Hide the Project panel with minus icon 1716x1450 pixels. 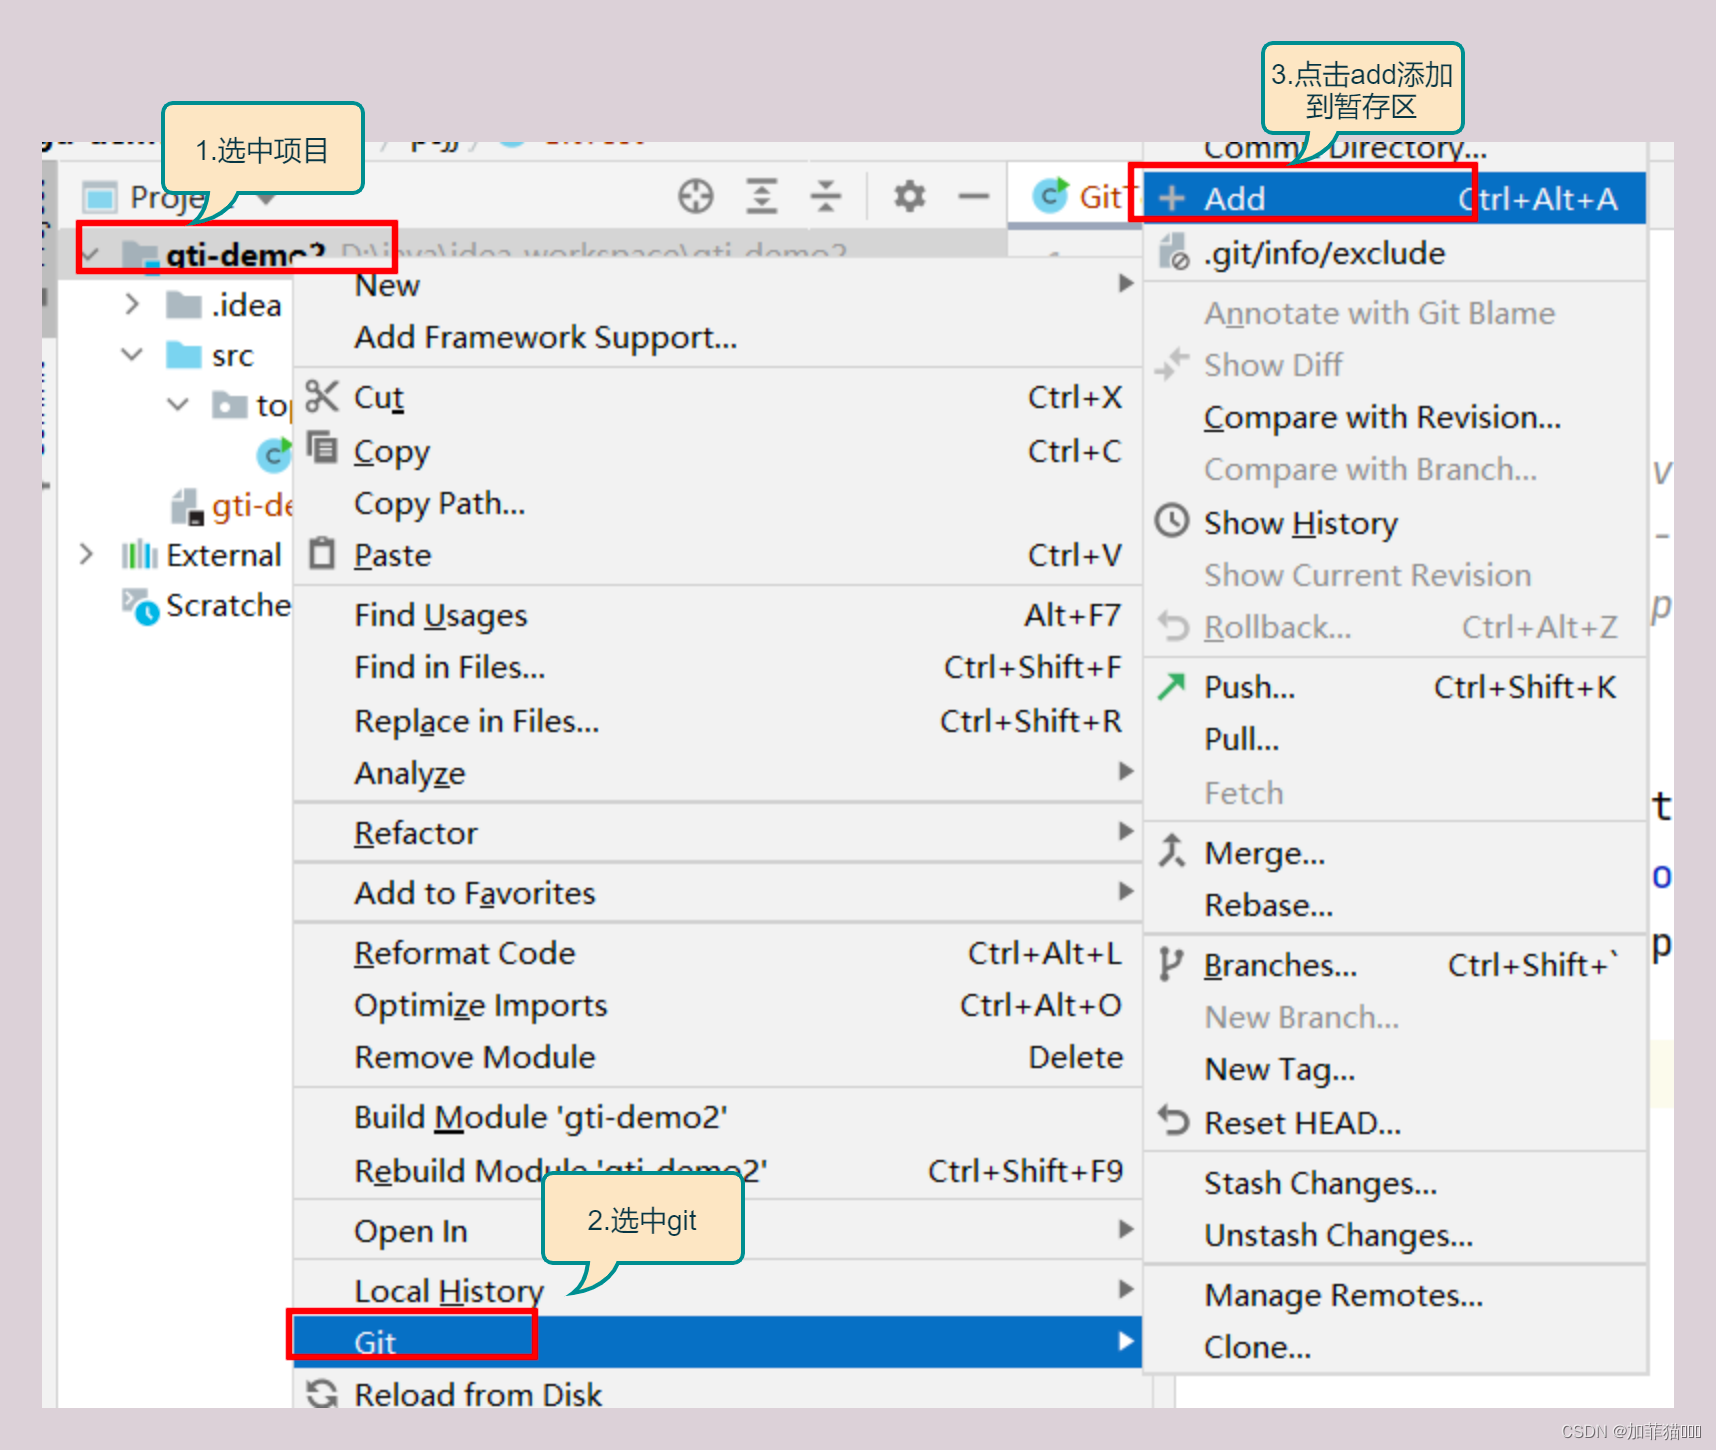(x=973, y=196)
